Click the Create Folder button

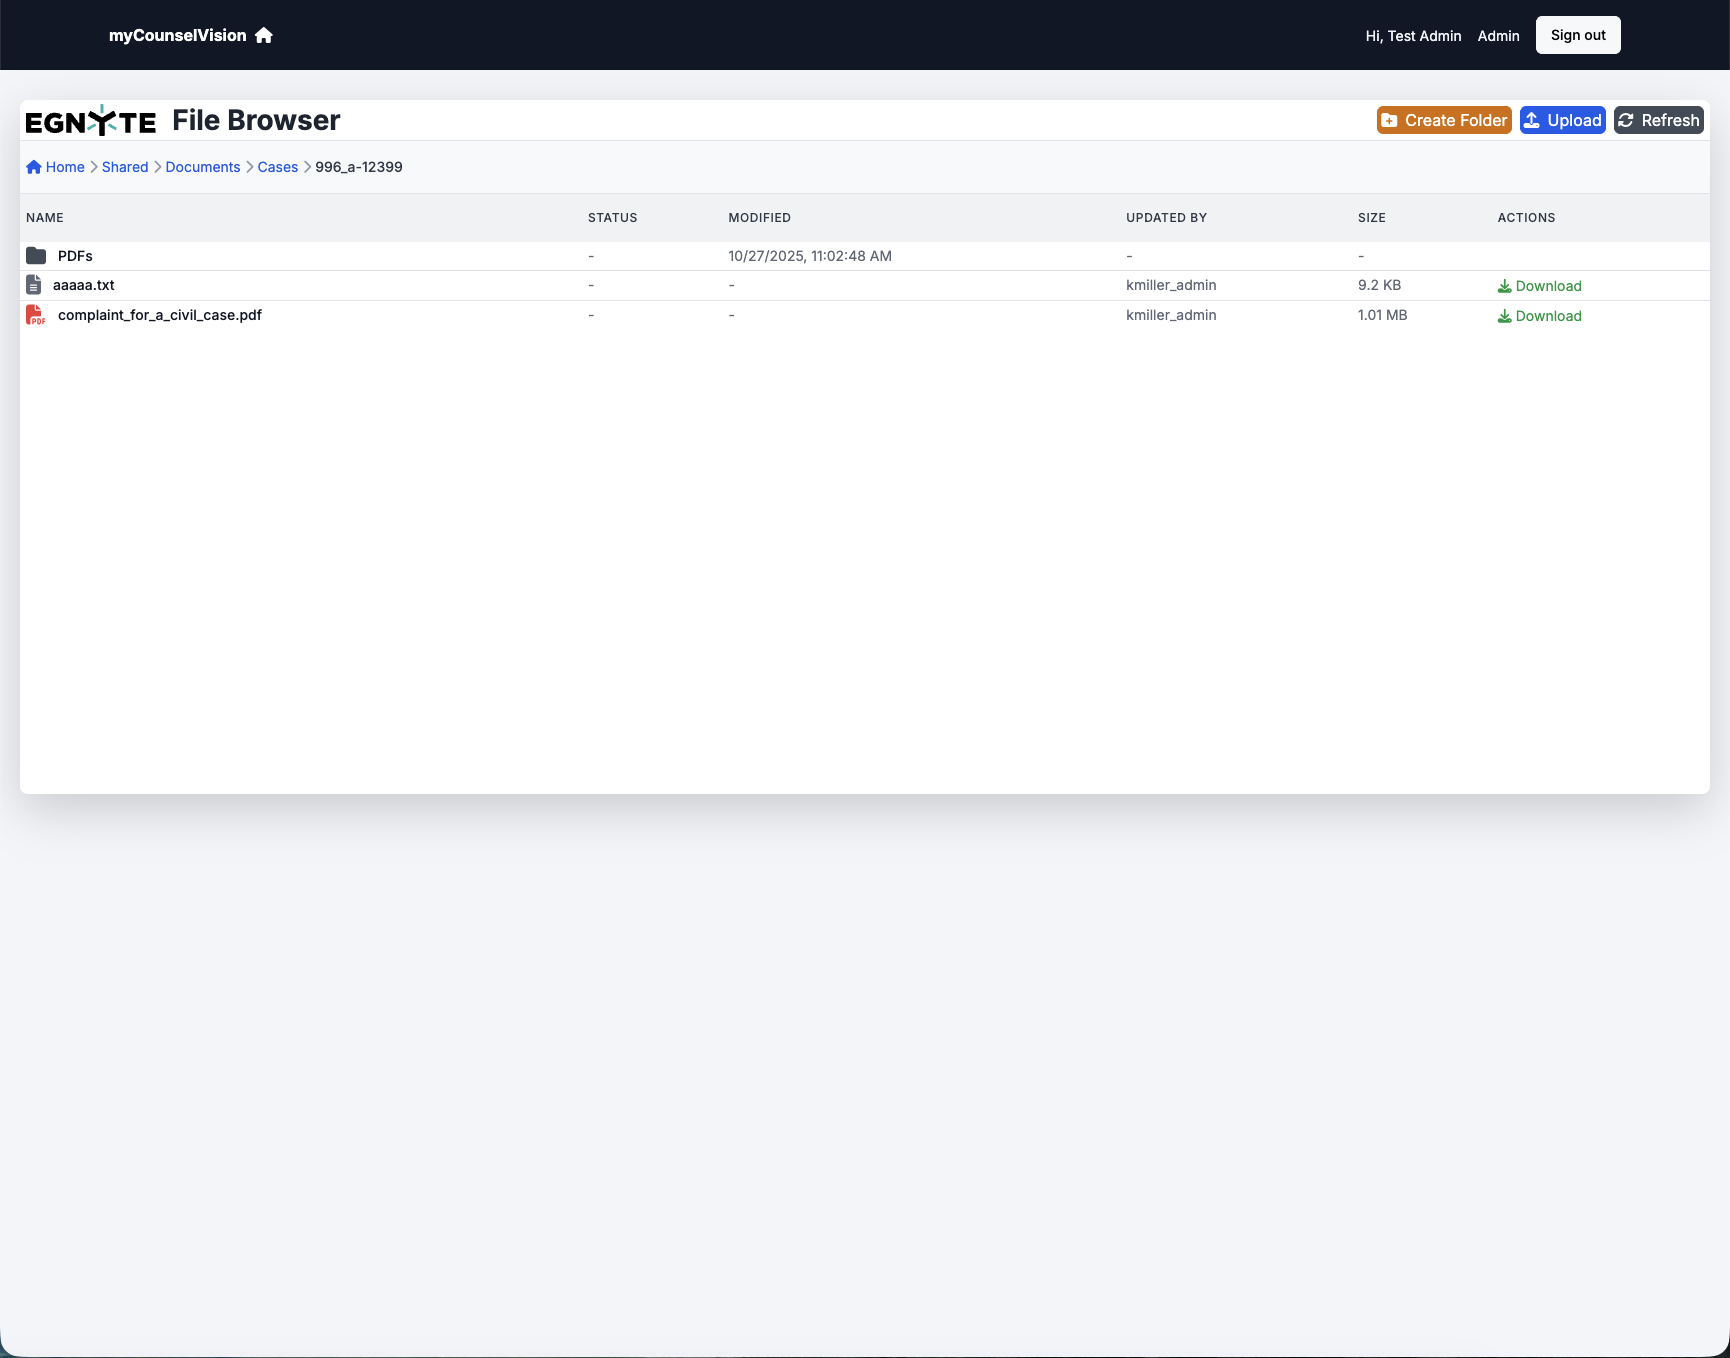pyautogui.click(x=1444, y=120)
